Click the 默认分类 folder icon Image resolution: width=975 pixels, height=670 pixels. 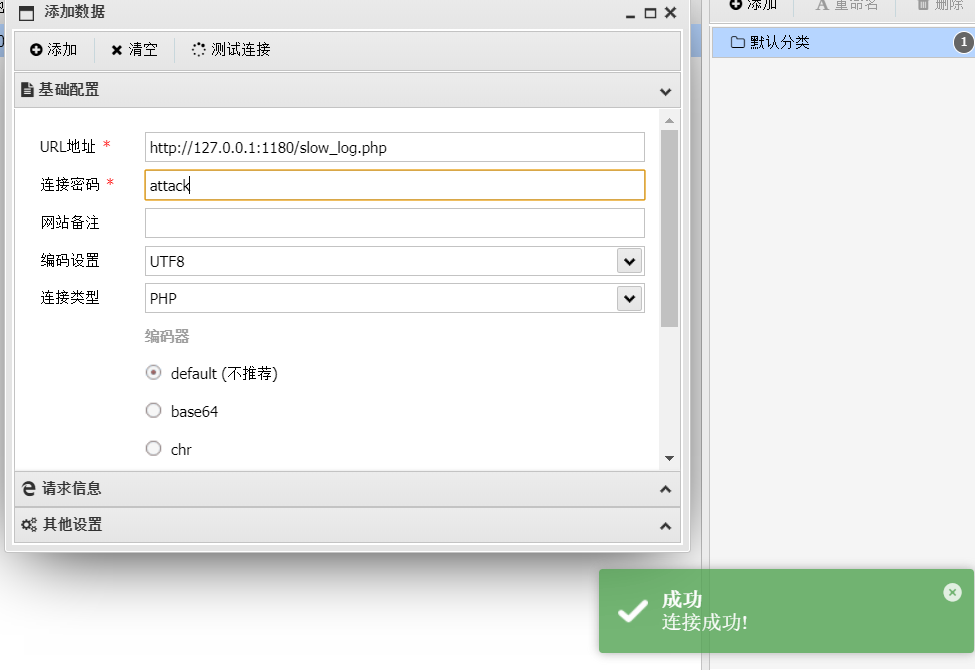coord(738,42)
